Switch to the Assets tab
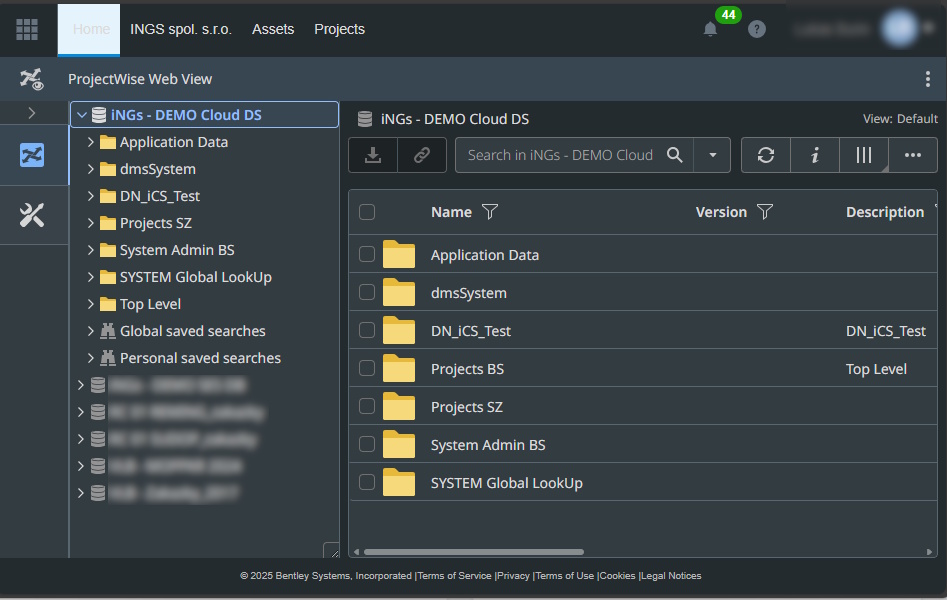 273,29
